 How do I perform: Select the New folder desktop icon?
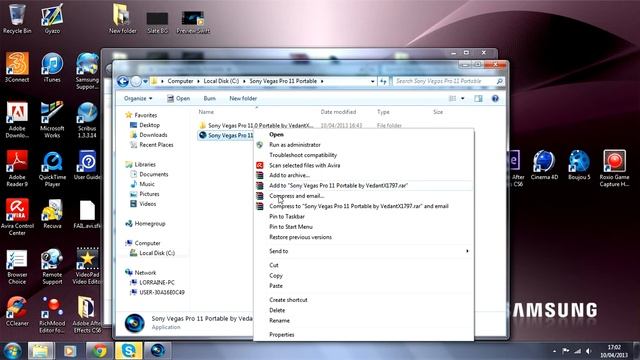122,18
